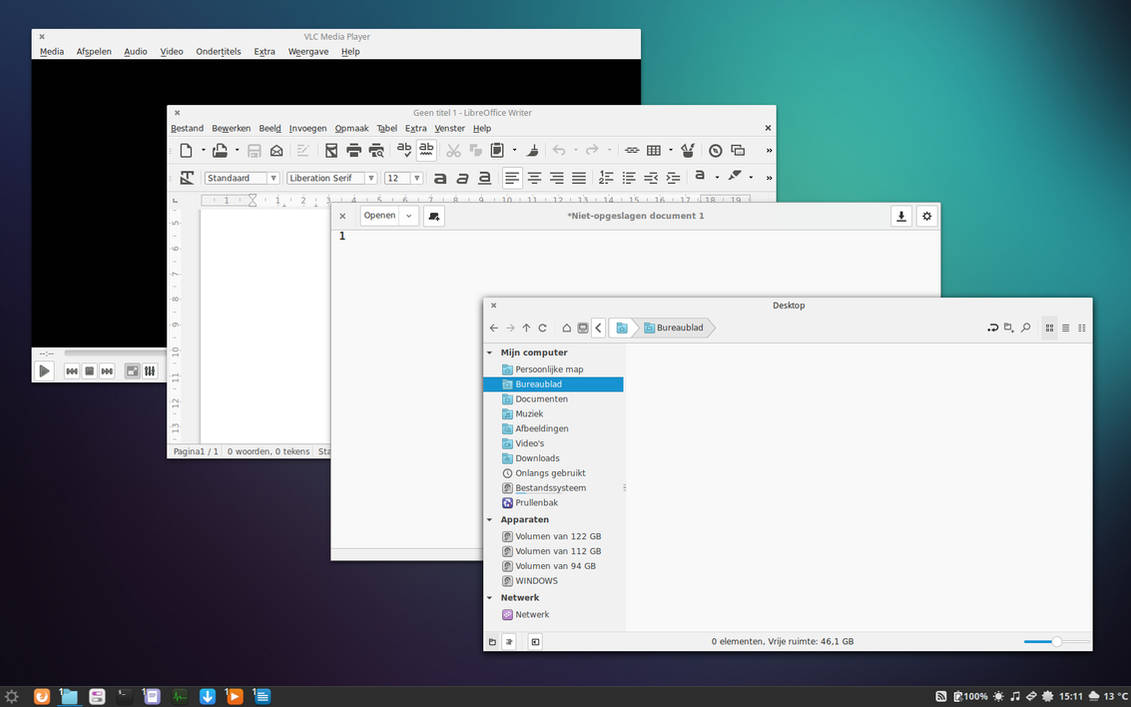Open the Weergave menu in VLC
The image size is (1131, 707).
308,52
